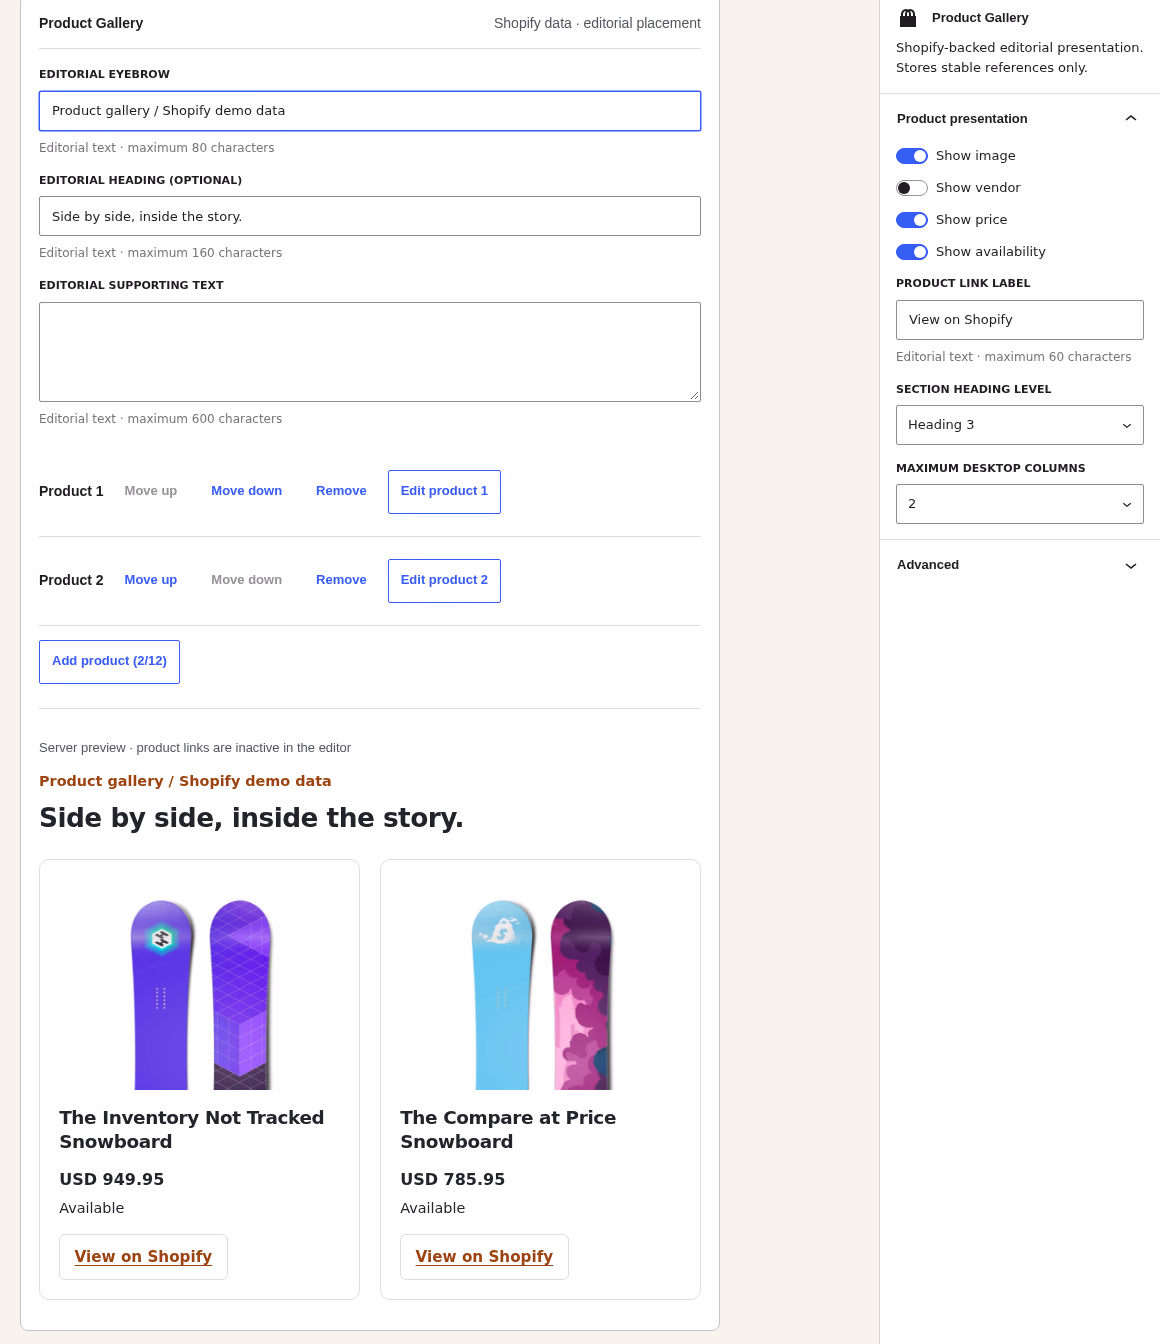Click the Move down button for Product 2
Viewport: 1160px width, 1344px height.
click(x=246, y=580)
